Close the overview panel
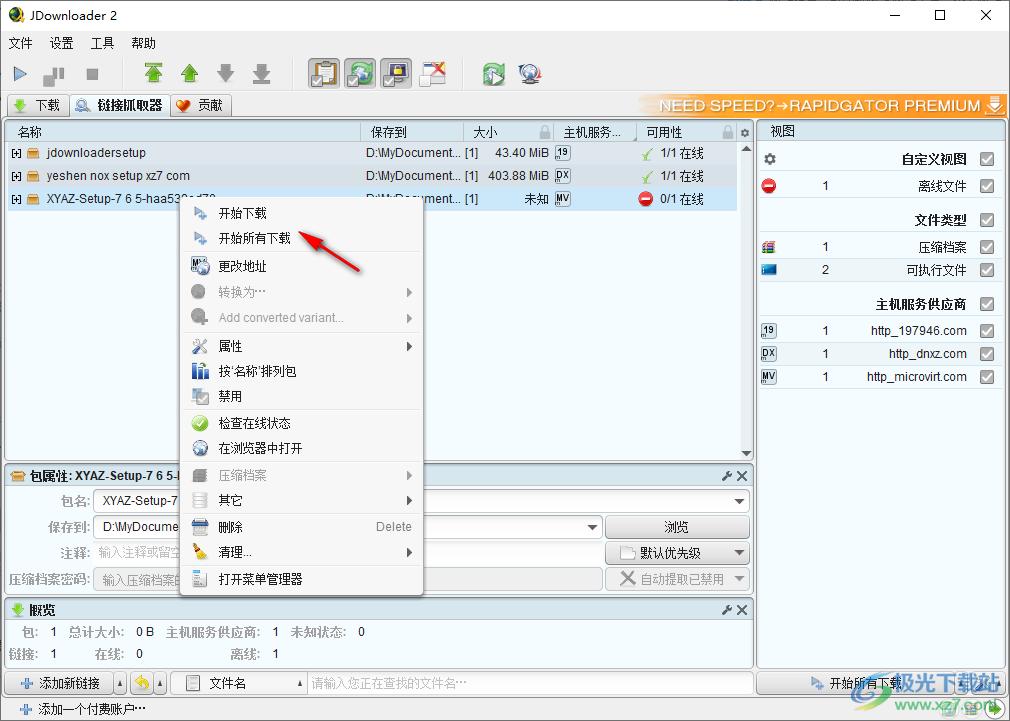The width and height of the screenshot is (1010, 721). [742, 610]
